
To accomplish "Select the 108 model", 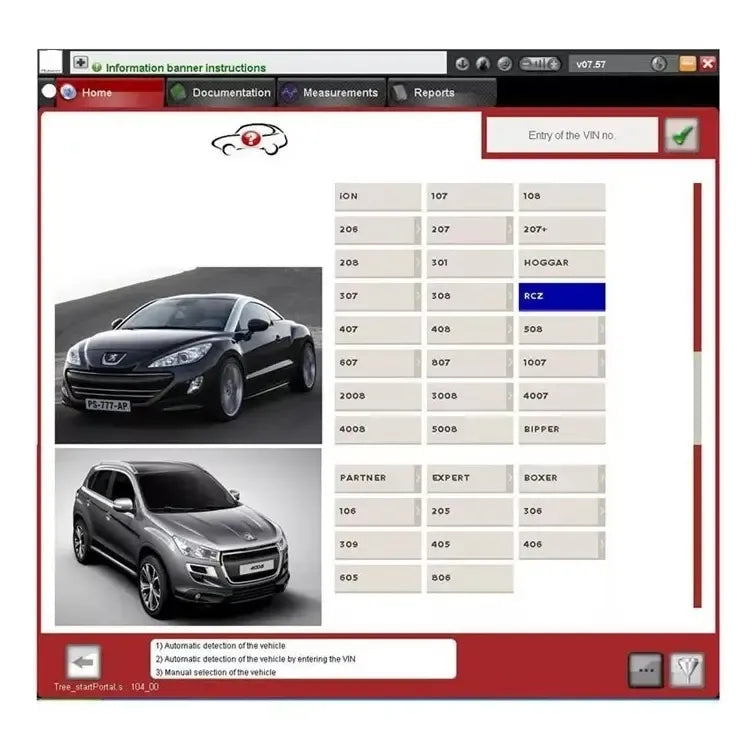I will (x=562, y=196).
